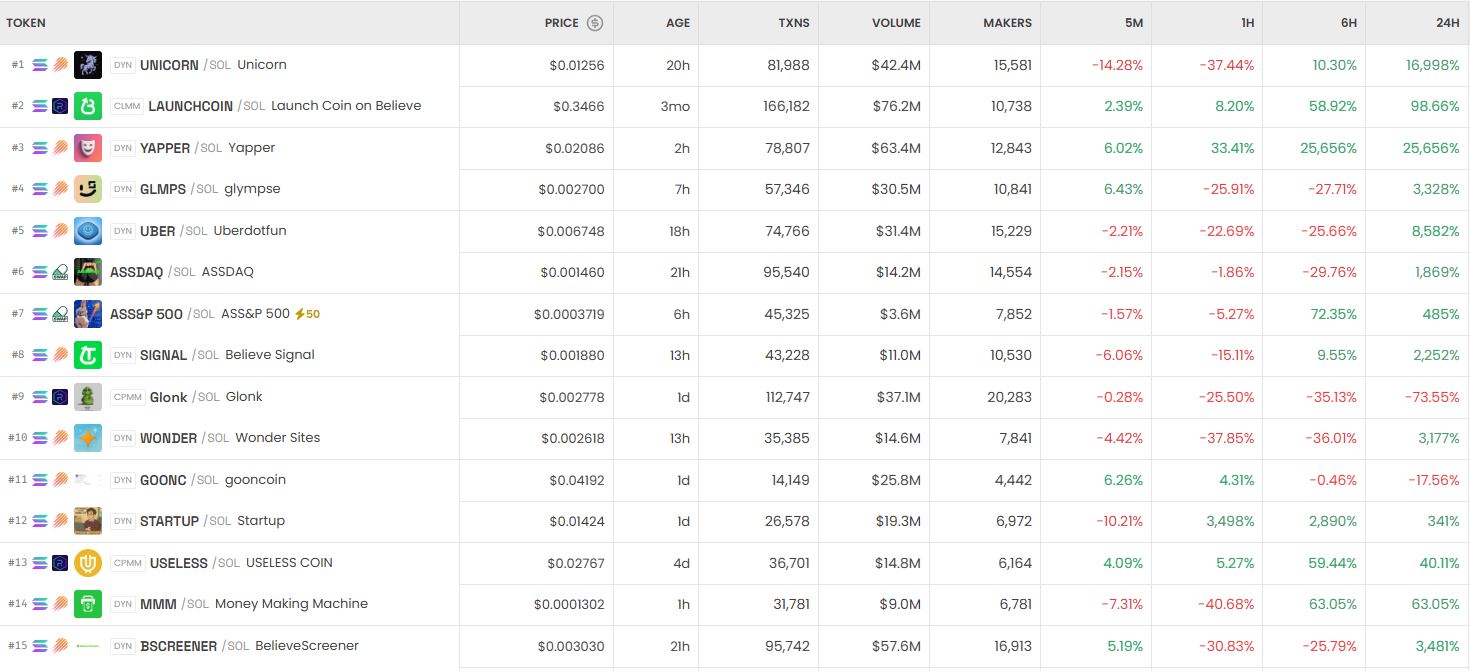
Task: Click the DYN badge in STARTUP row
Action: (x=122, y=521)
